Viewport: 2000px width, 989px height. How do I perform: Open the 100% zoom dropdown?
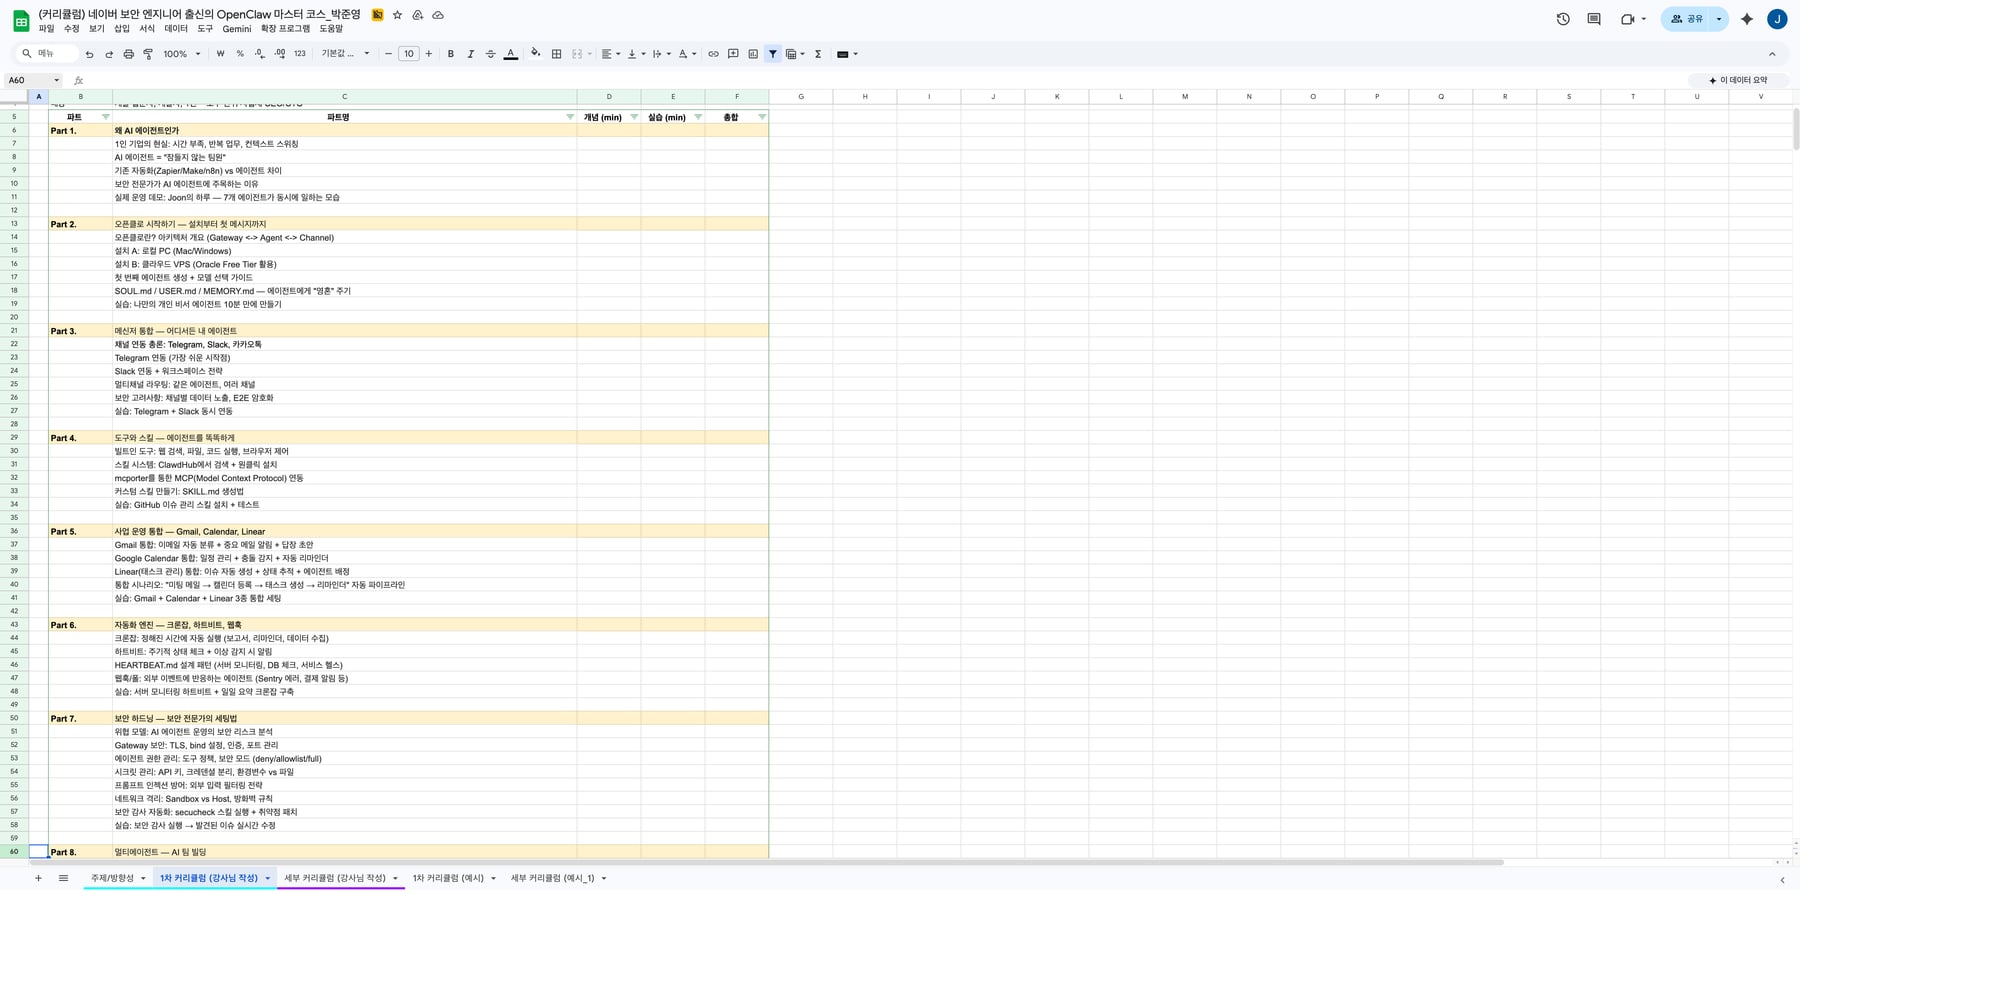tap(181, 54)
